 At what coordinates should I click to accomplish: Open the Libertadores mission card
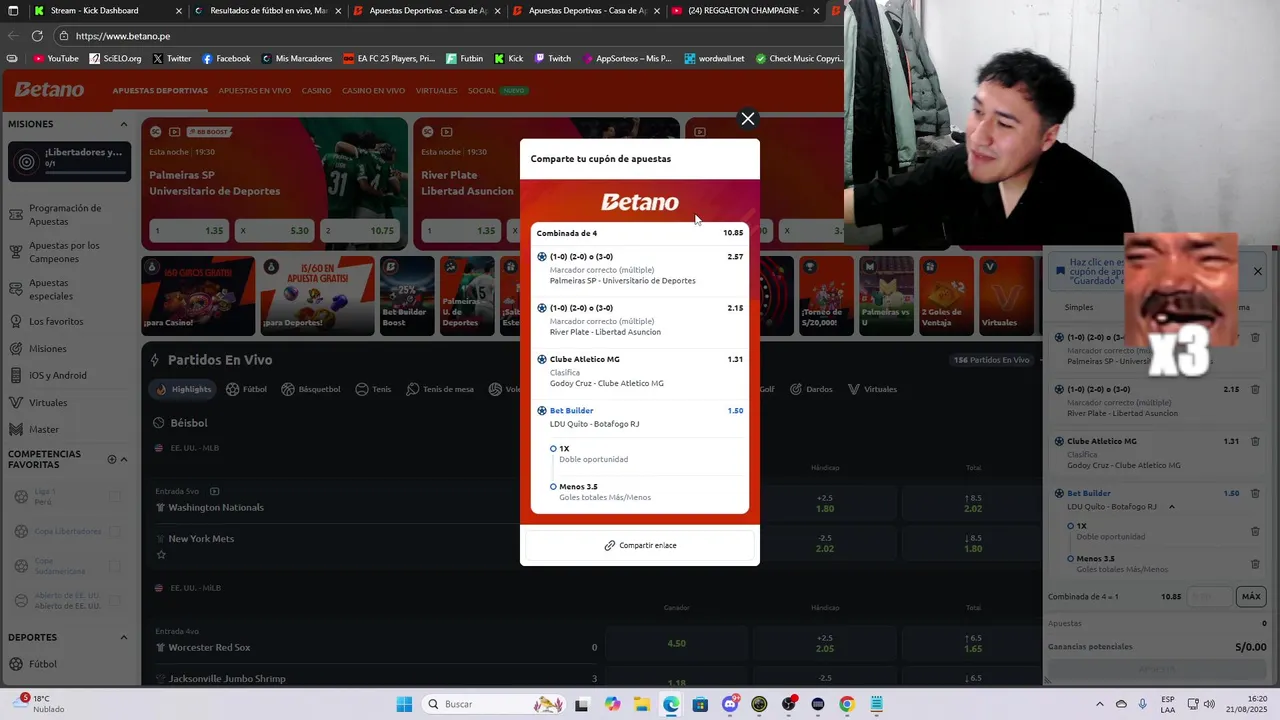[x=69, y=161]
